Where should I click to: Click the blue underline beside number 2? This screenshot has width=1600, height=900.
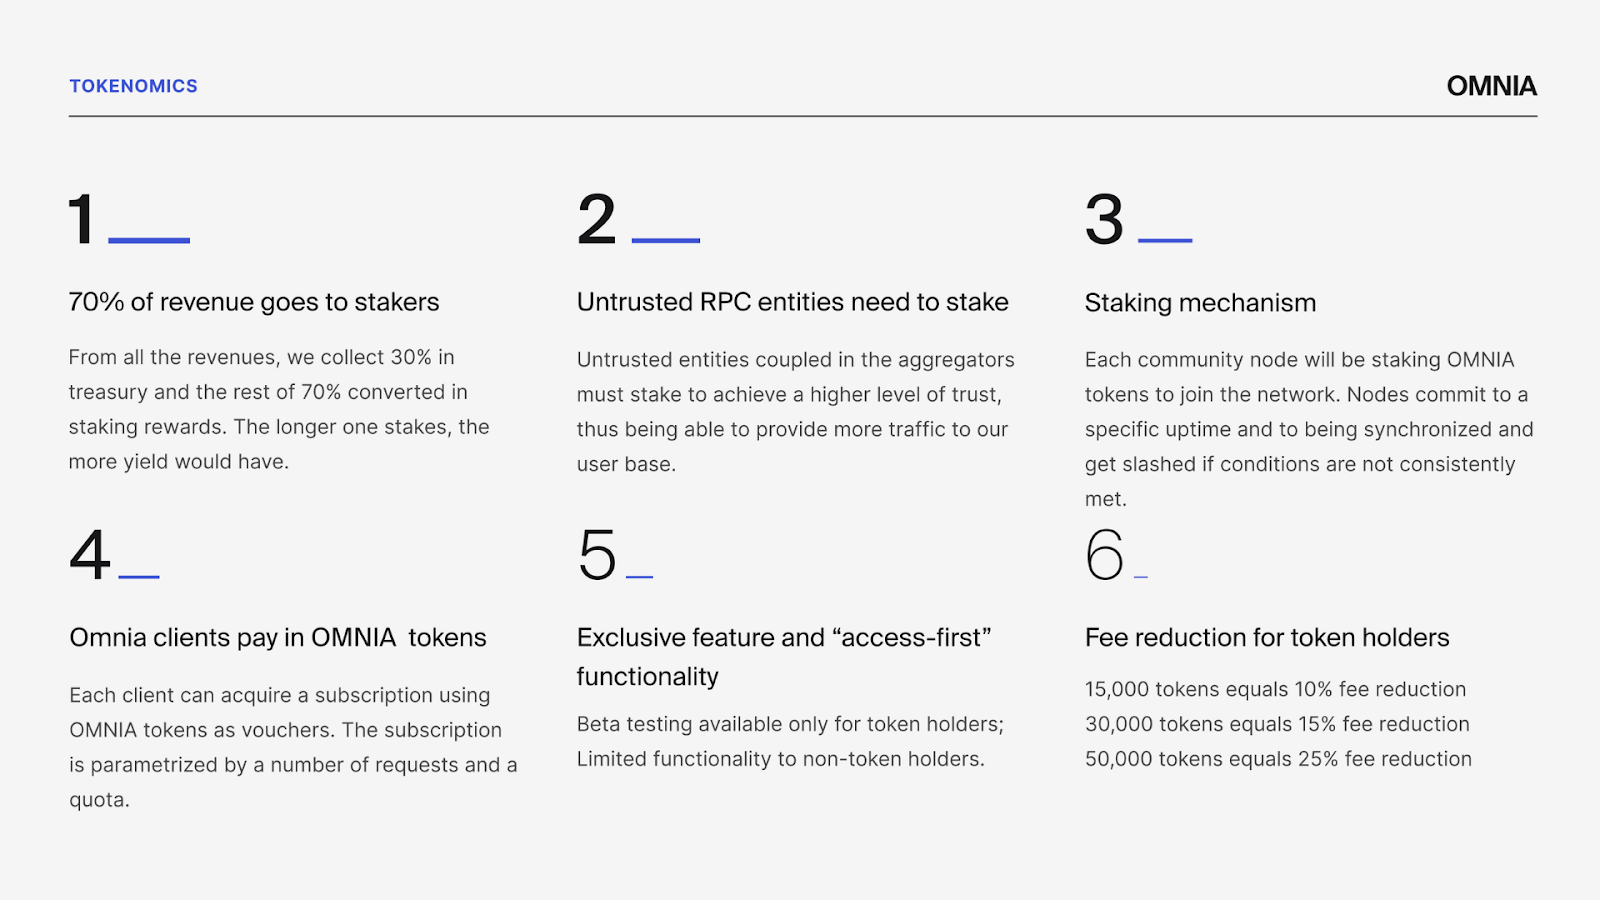coord(666,240)
